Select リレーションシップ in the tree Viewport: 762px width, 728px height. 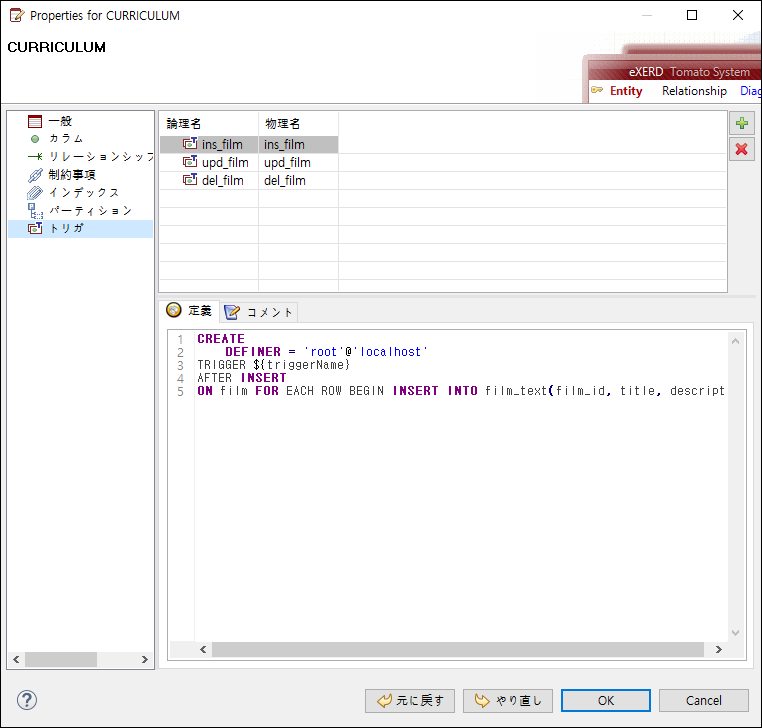pos(101,156)
